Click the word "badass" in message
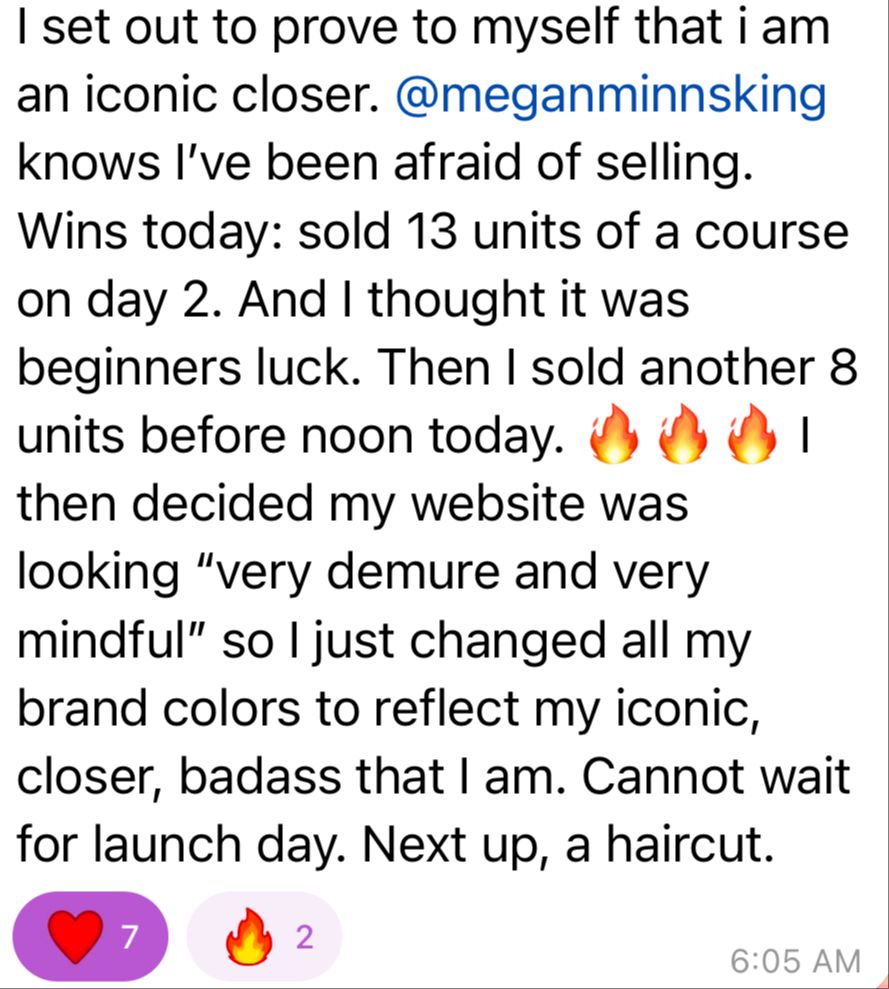 (x=260, y=777)
